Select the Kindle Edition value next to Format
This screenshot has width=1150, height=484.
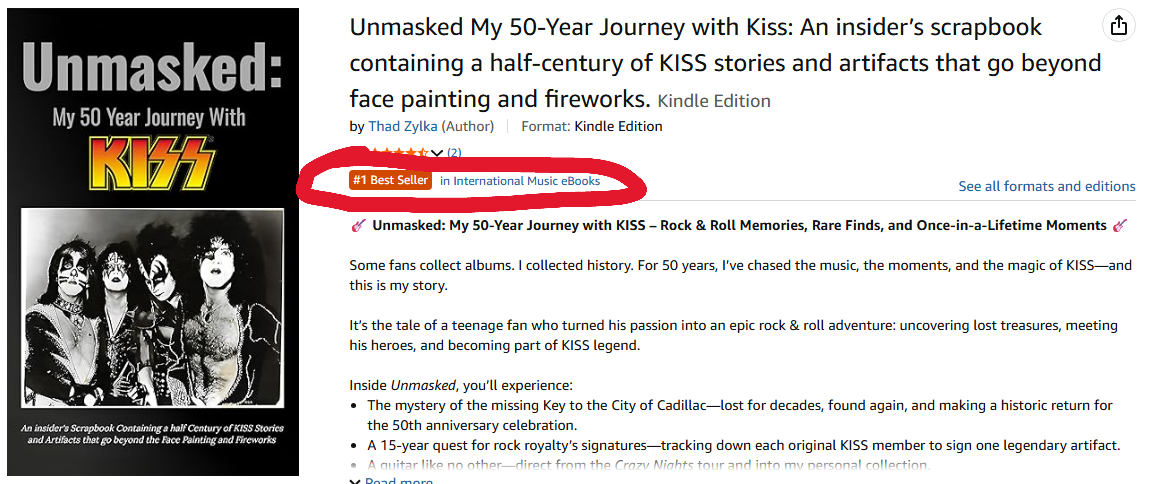coord(618,126)
